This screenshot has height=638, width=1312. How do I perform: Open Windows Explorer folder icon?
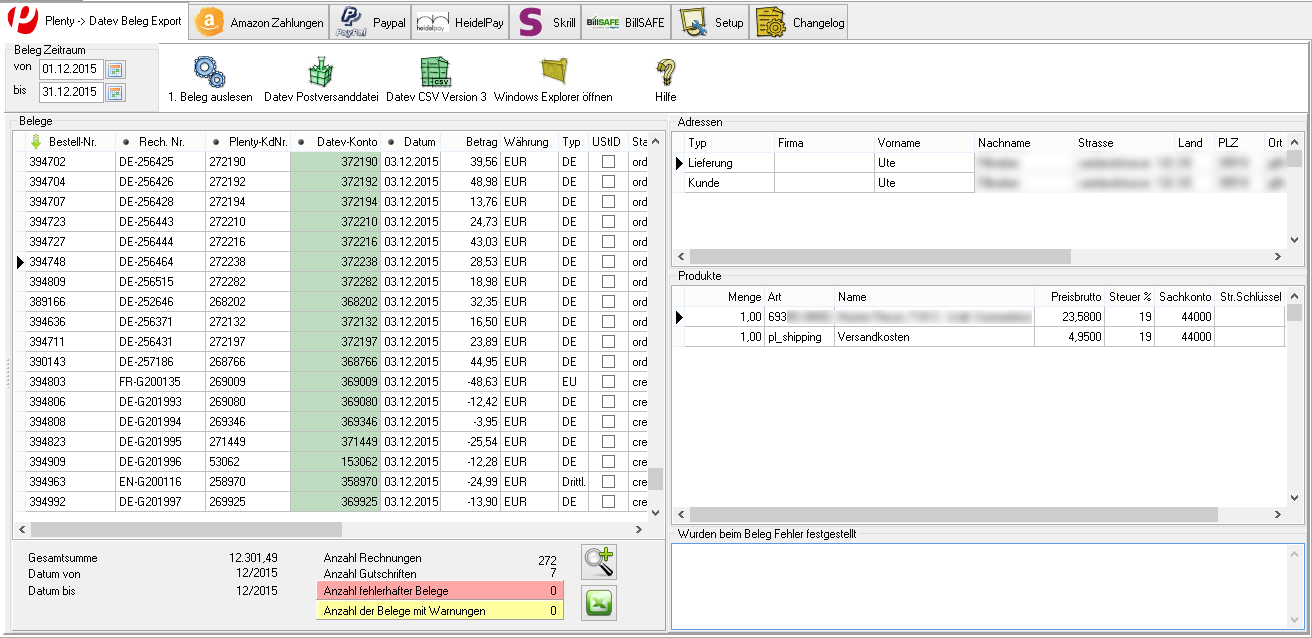coord(553,71)
